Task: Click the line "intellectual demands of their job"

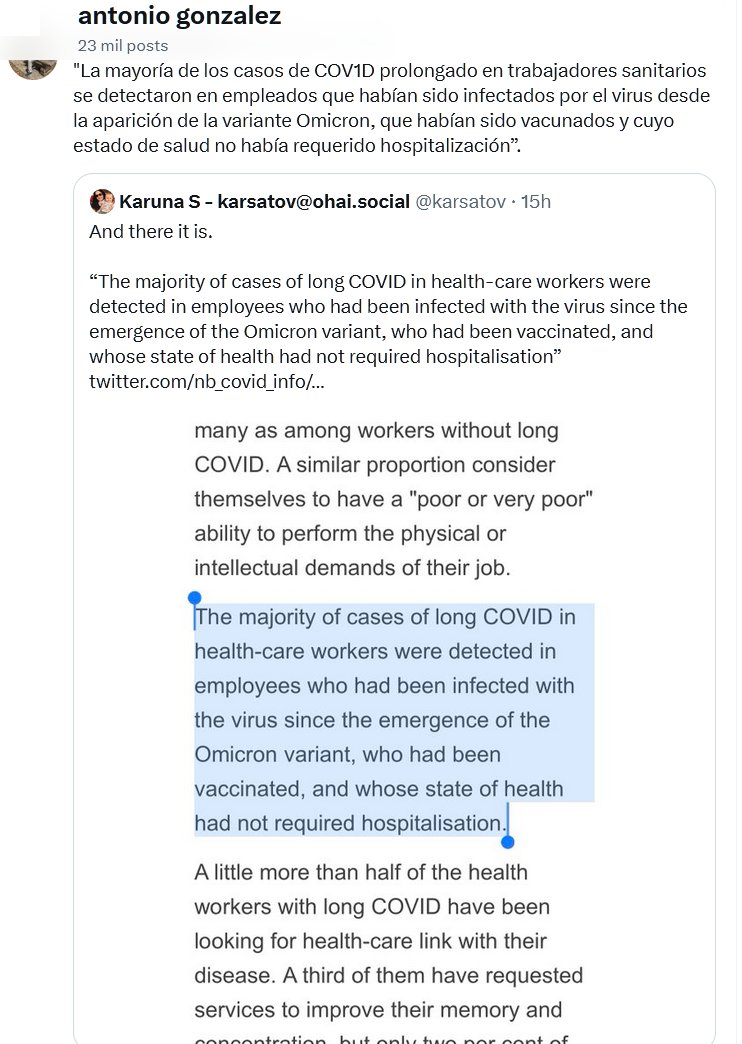Action: point(352,568)
